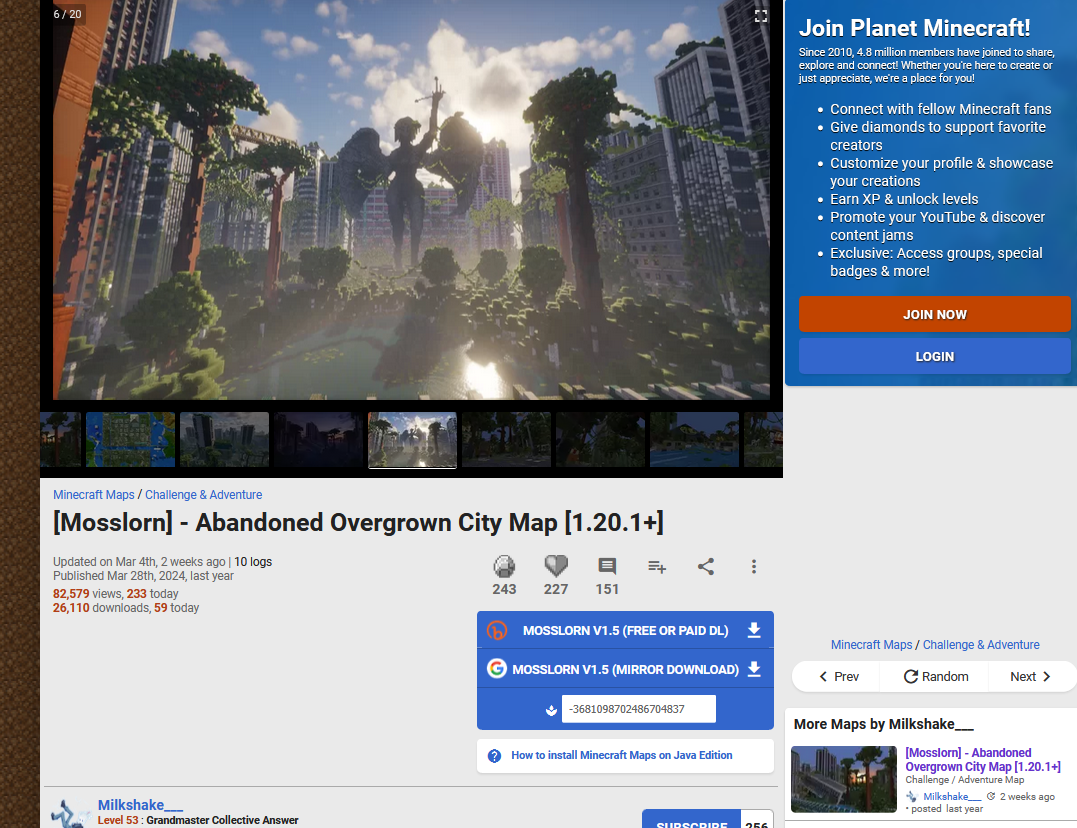Share this map using share icon
This screenshot has width=1077, height=828.
point(706,566)
